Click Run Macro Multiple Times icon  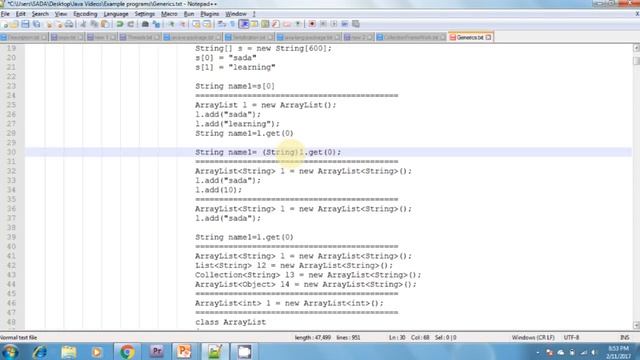[345, 24]
